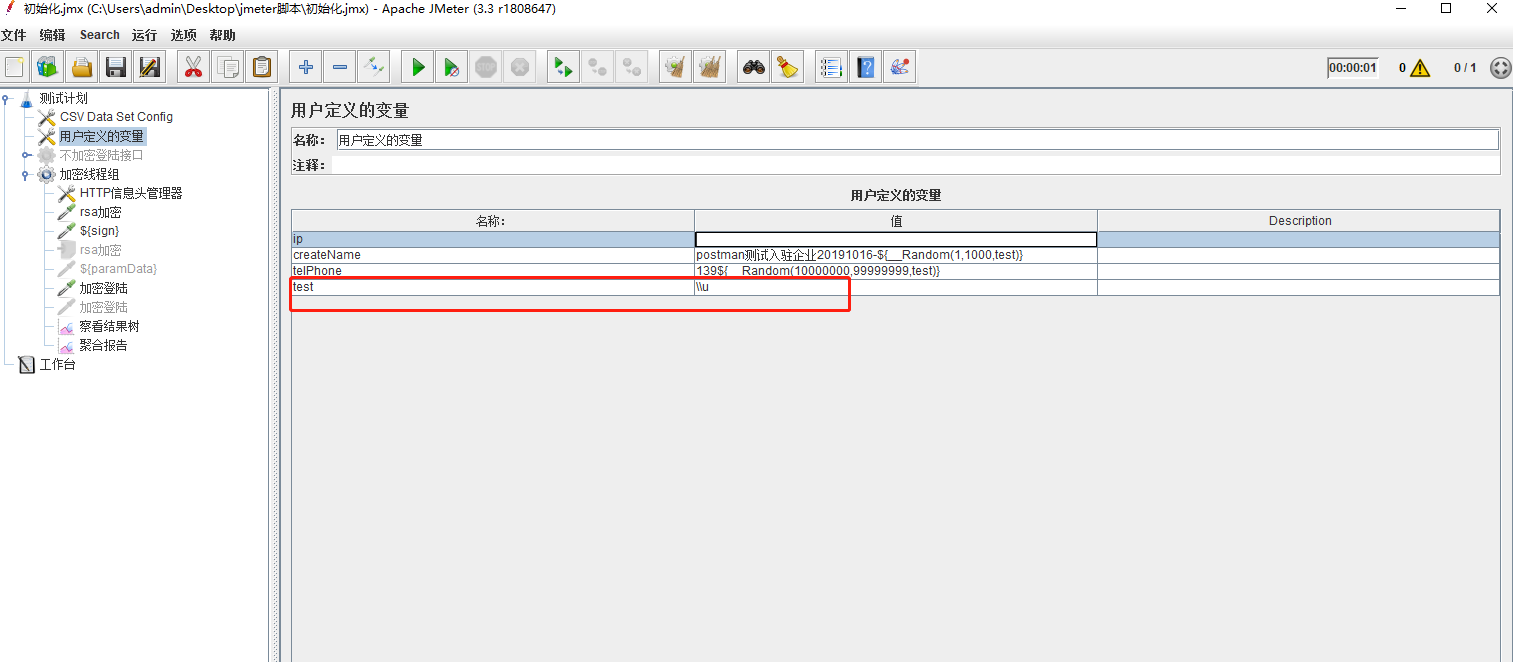
Task: Open an existing test plan file
Action: click(x=80, y=66)
